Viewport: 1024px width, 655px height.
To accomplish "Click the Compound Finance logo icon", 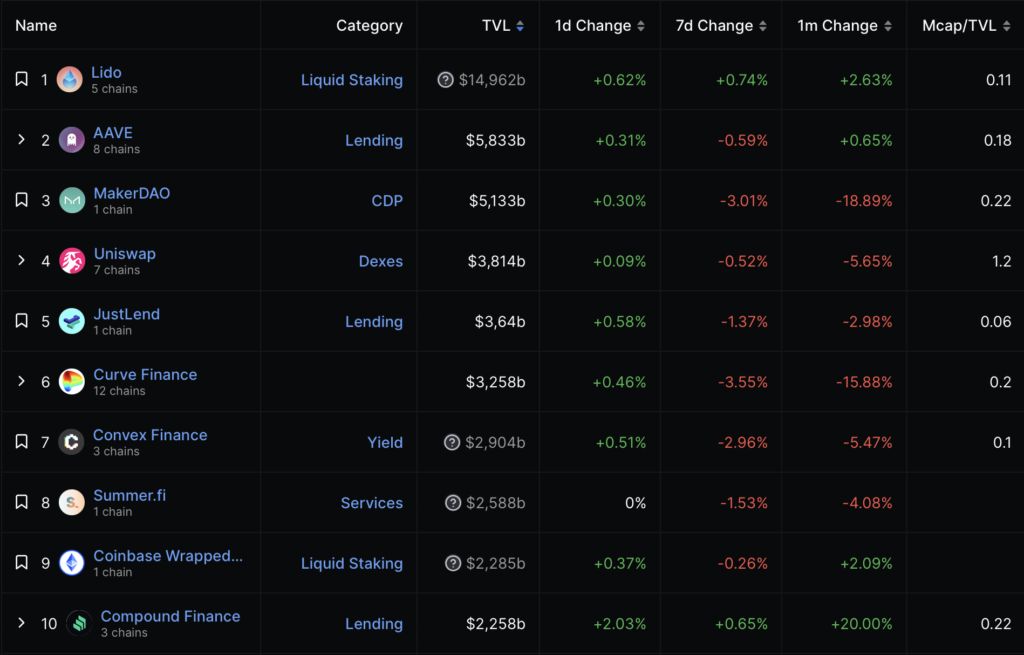I will point(79,624).
